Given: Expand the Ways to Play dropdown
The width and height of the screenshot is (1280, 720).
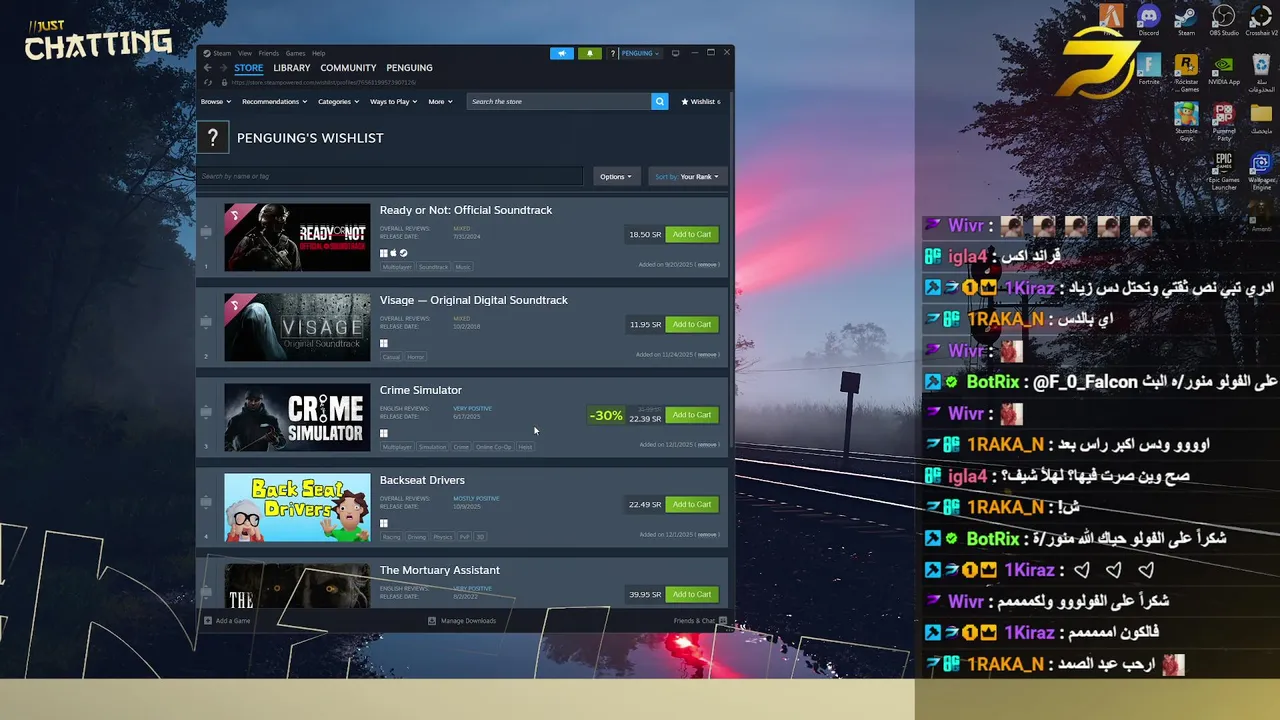Looking at the screenshot, I should [394, 101].
